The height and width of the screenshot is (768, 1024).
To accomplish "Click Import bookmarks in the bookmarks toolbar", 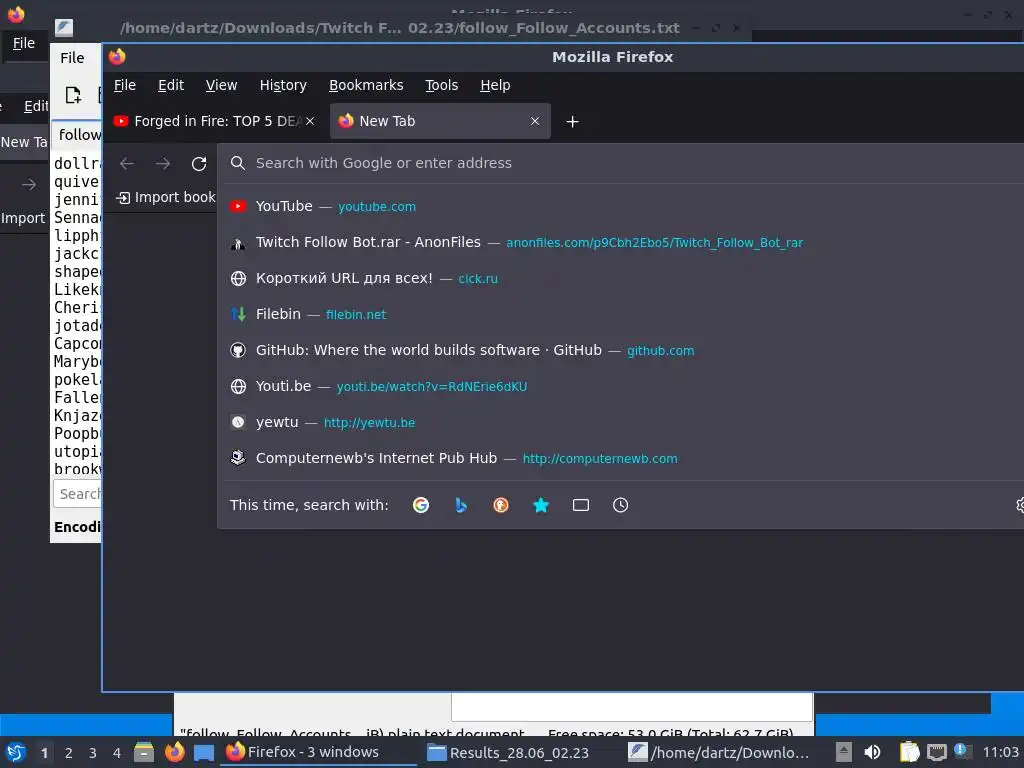I will (x=166, y=197).
